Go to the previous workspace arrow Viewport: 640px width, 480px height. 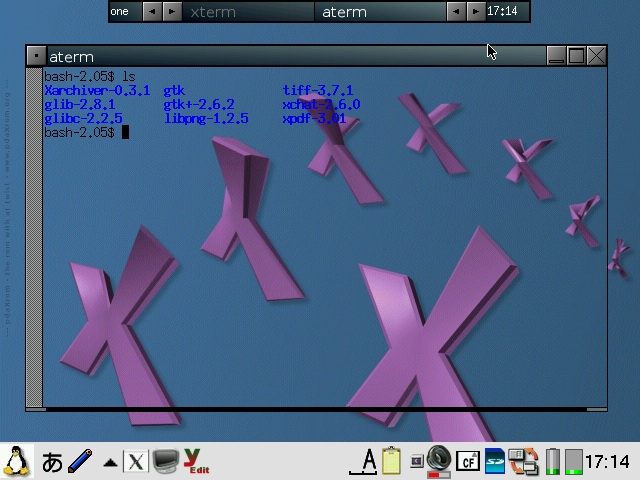pos(151,12)
